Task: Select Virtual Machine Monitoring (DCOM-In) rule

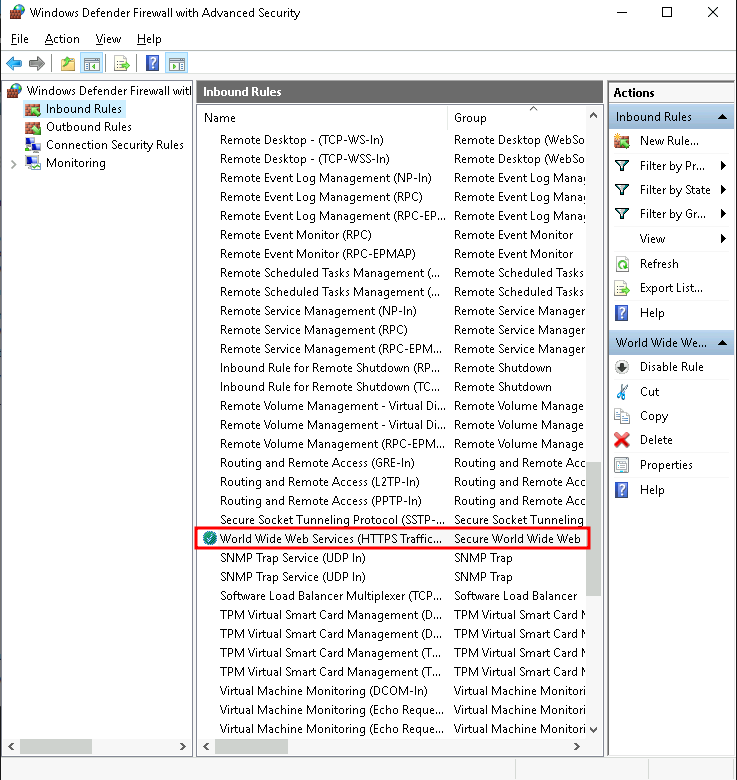Action: (x=392, y=691)
